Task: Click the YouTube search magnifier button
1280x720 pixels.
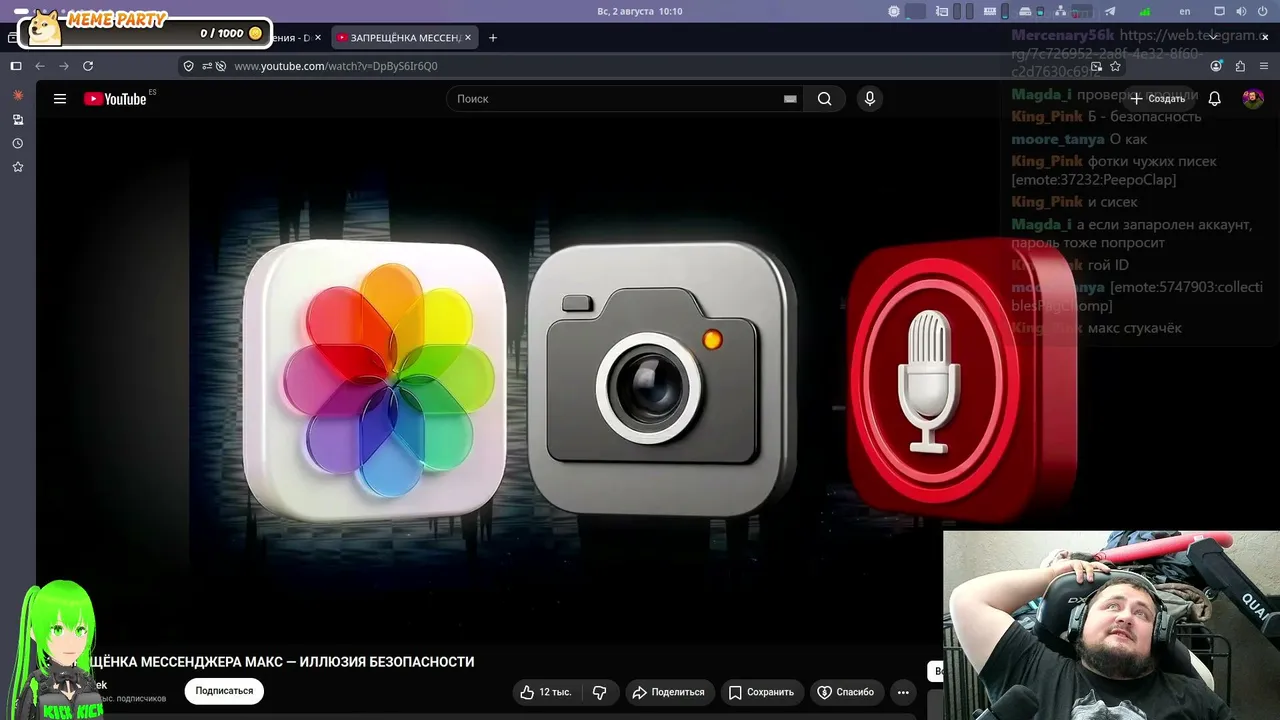Action: (x=824, y=99)
